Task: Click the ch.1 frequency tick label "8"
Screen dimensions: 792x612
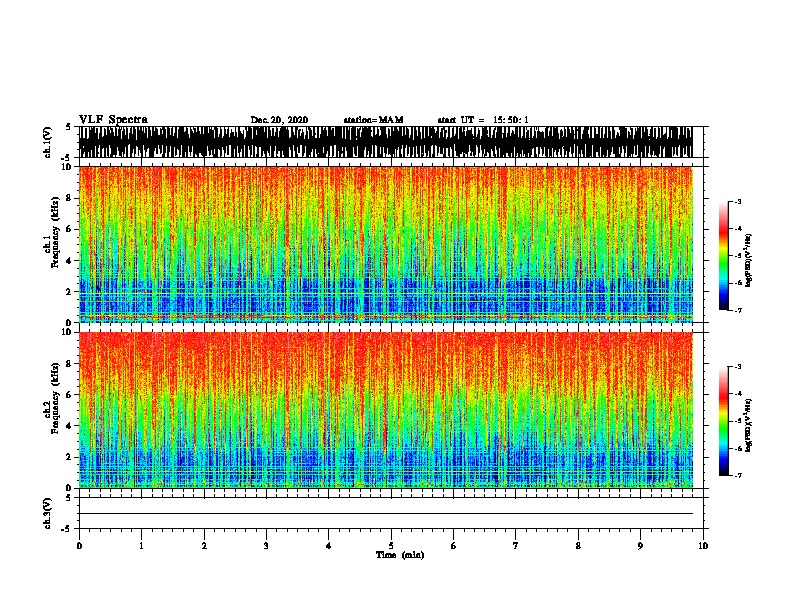Action: click(x=70, y=198)
